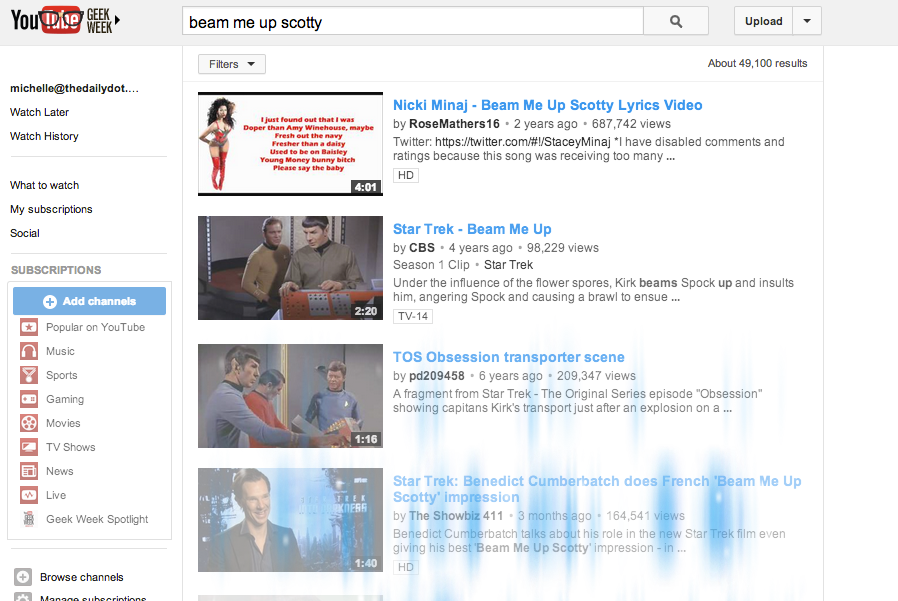Click the search field containing beam me up scotty
Viewport: 898px width, 601px height.
(412, 22)
